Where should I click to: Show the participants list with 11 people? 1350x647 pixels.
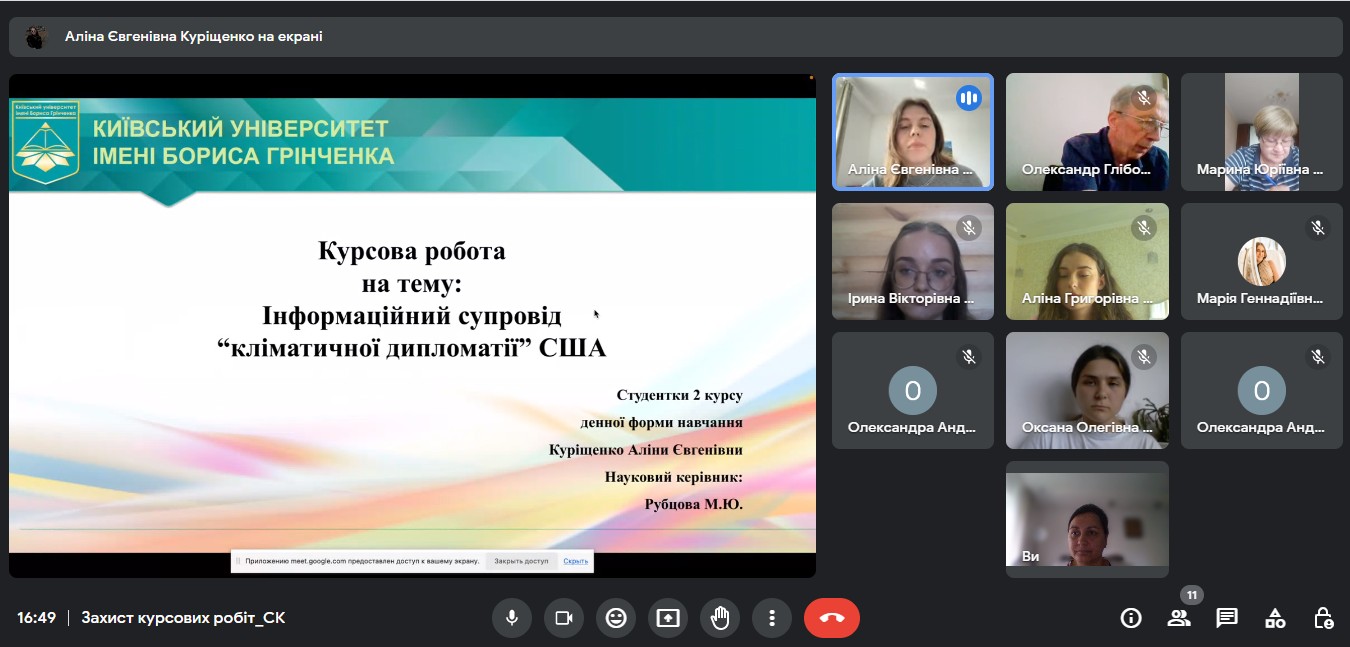1179,618
